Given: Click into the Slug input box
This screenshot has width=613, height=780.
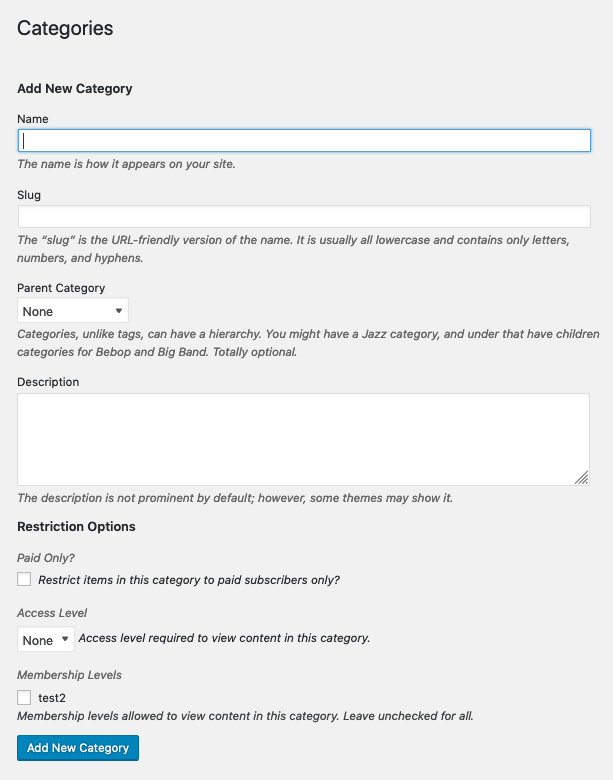Looking at the screenshot, I should 304,217.
